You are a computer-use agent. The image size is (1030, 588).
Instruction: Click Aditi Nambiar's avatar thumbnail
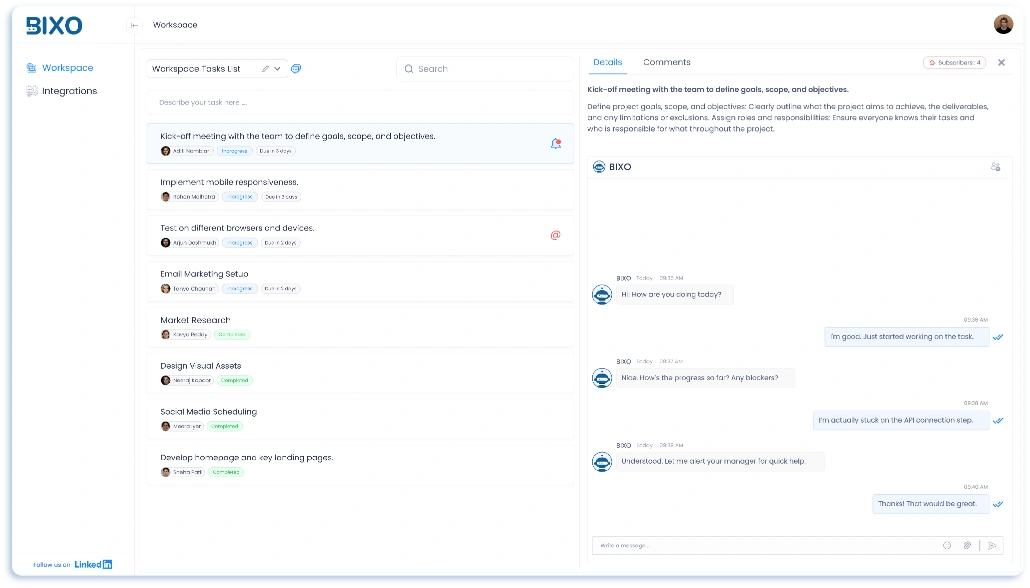coord(166,150)
